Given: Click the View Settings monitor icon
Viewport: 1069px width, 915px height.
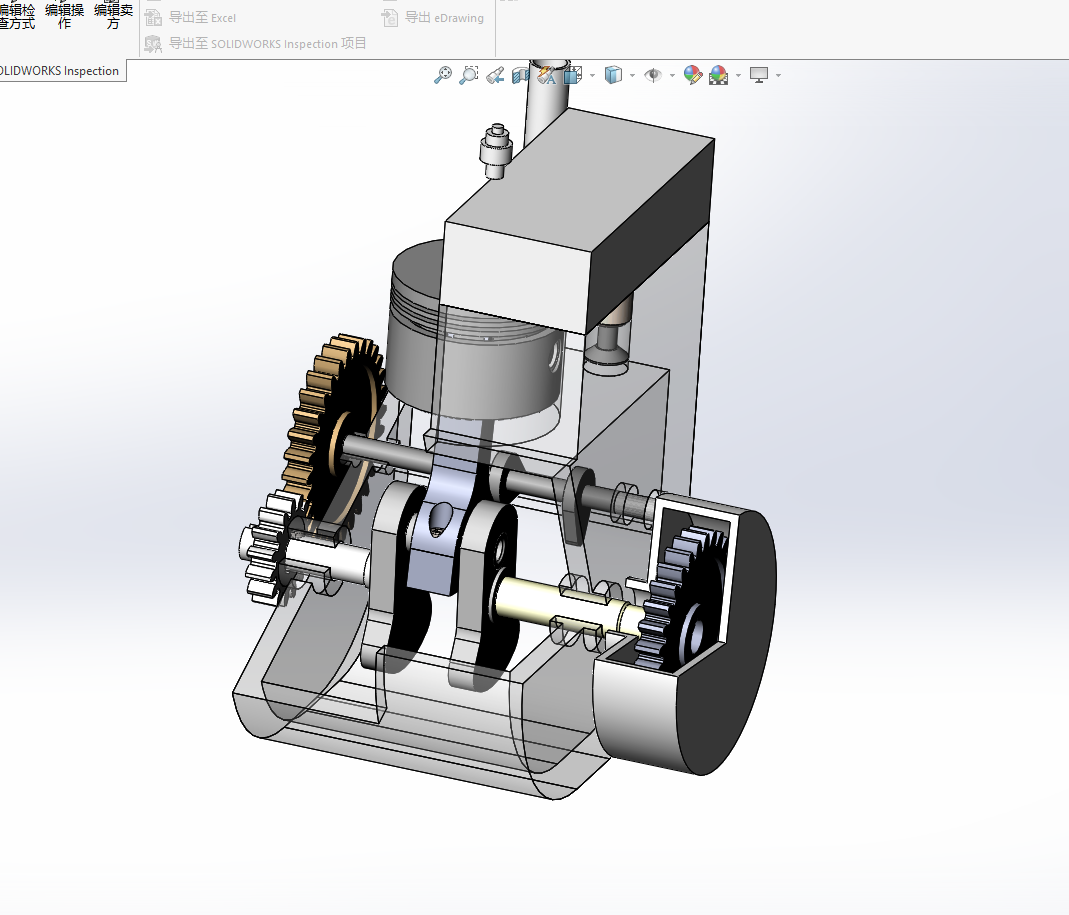Looking at the screenshot, I should [x=759, y=75].
